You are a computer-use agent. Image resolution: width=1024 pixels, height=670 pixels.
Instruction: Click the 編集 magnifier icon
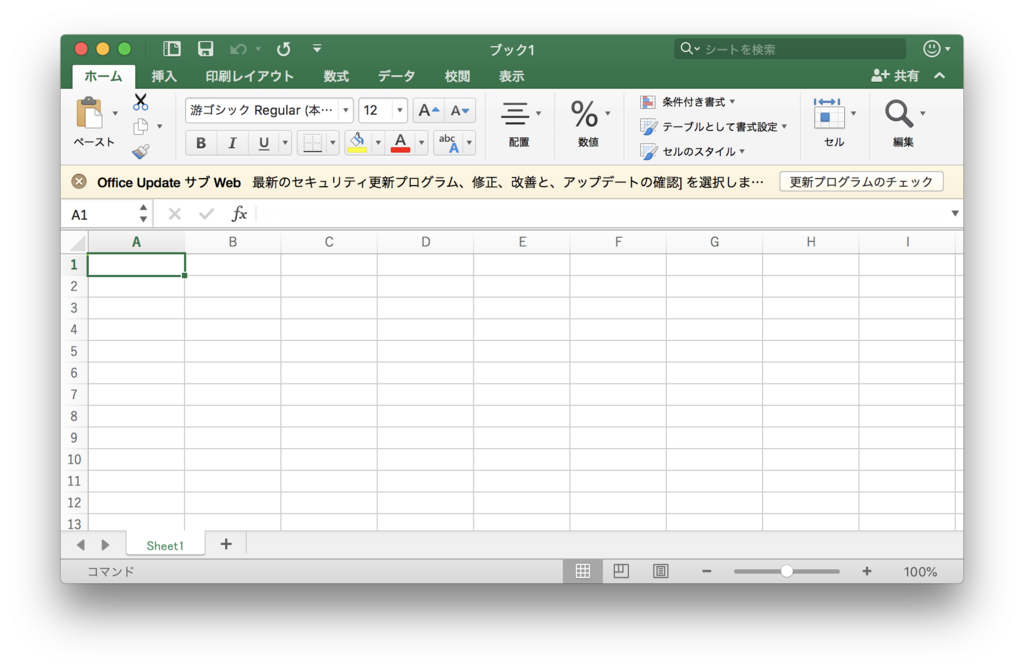coord(899,114)
